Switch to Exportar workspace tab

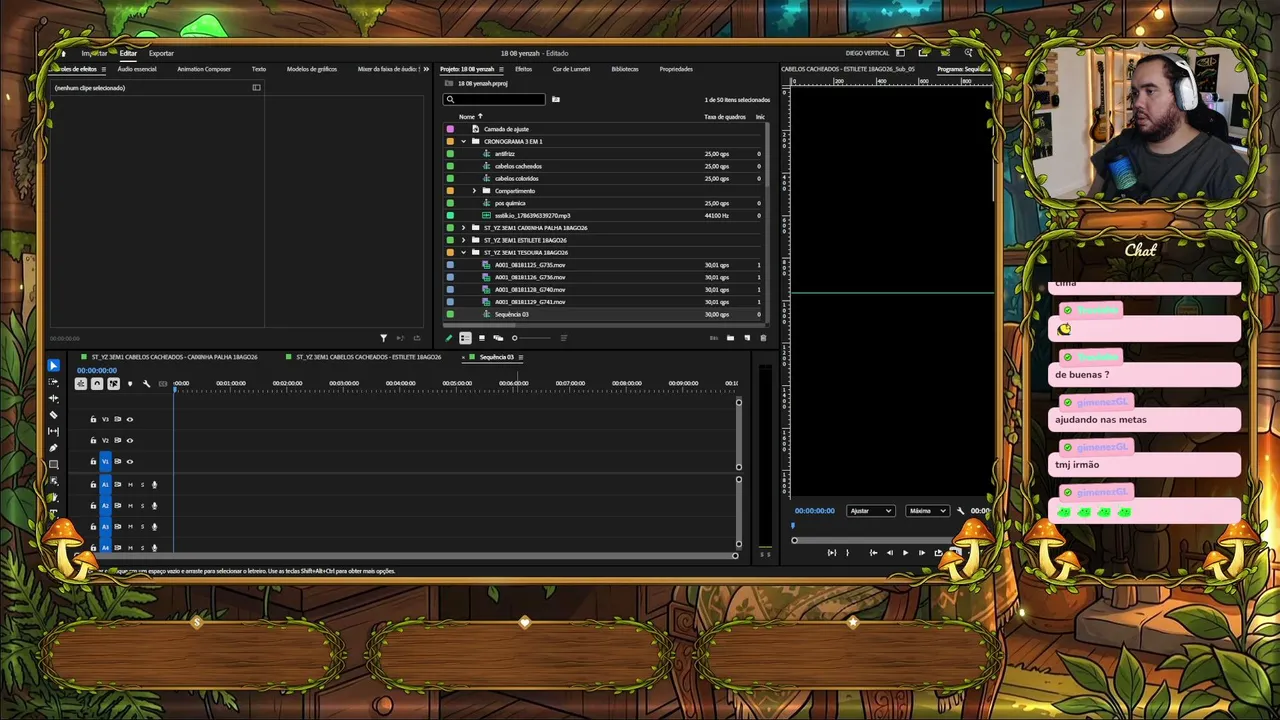[x=161, y=53]
